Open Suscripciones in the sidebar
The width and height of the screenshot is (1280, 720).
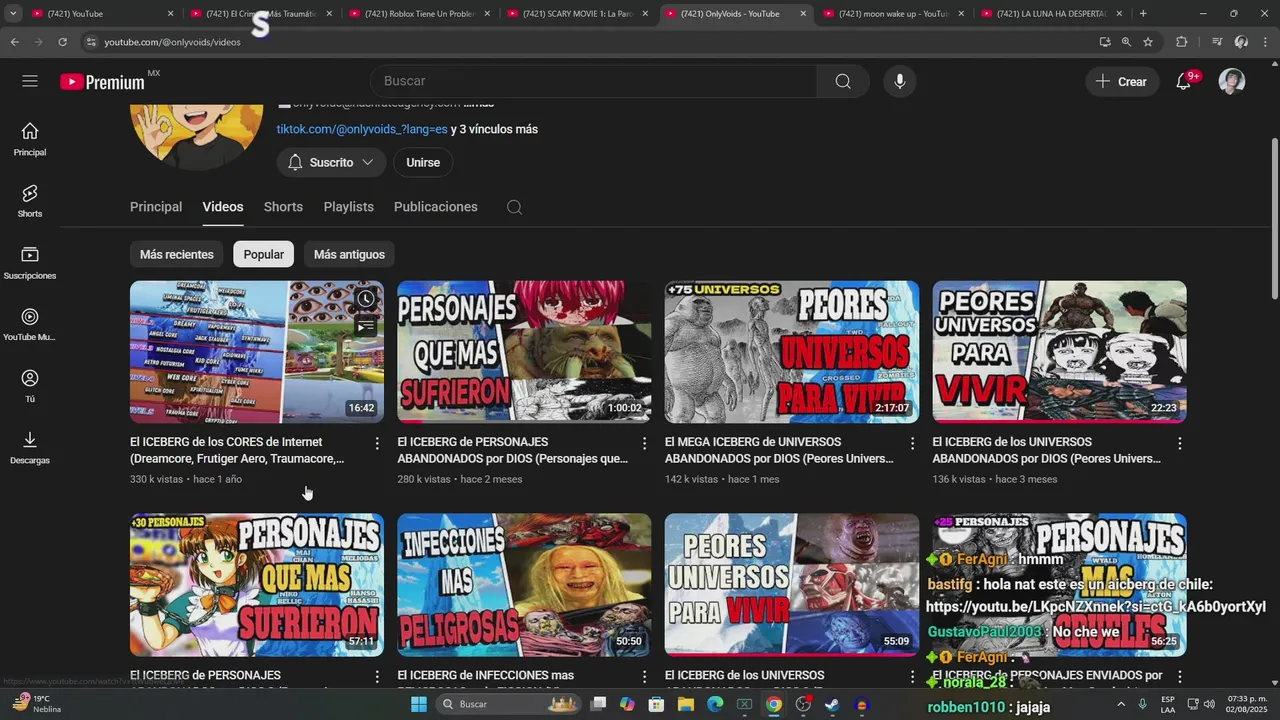30,263
